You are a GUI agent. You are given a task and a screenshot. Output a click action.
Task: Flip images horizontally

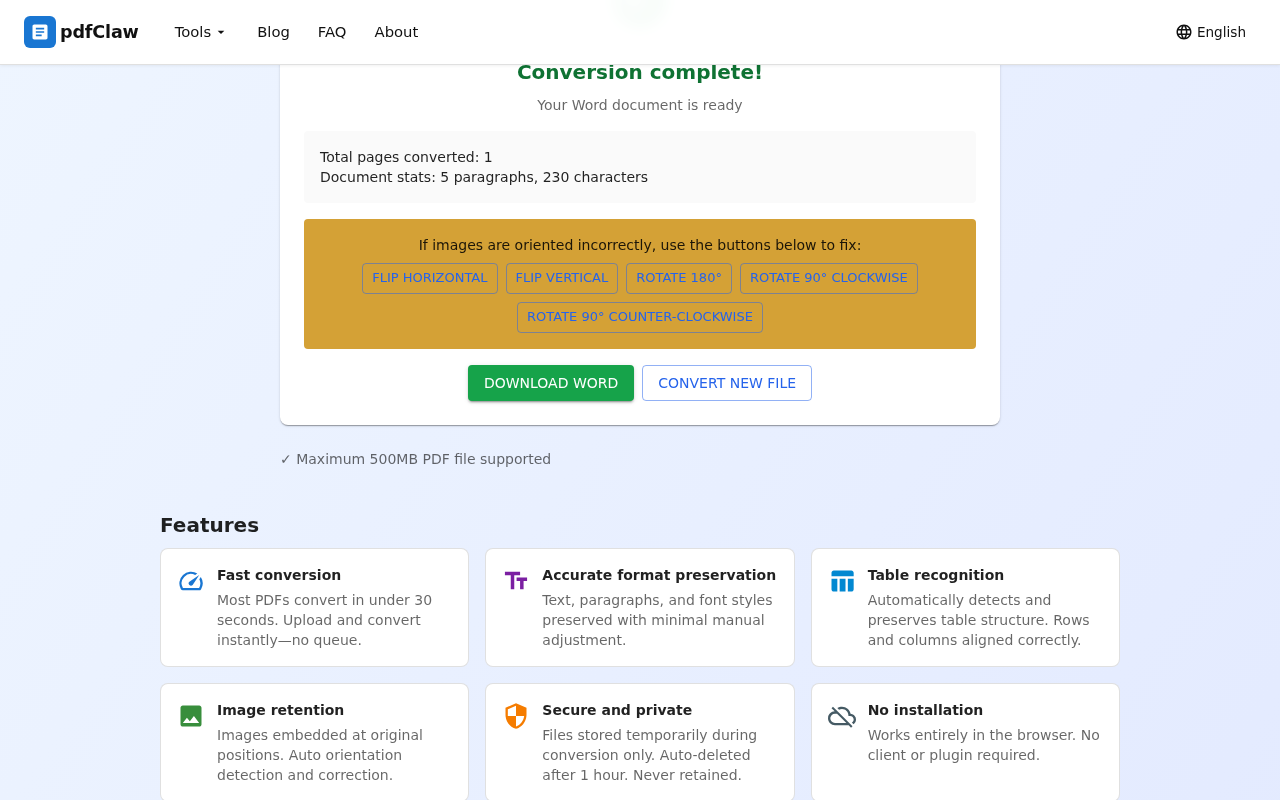tap(430, 278)
